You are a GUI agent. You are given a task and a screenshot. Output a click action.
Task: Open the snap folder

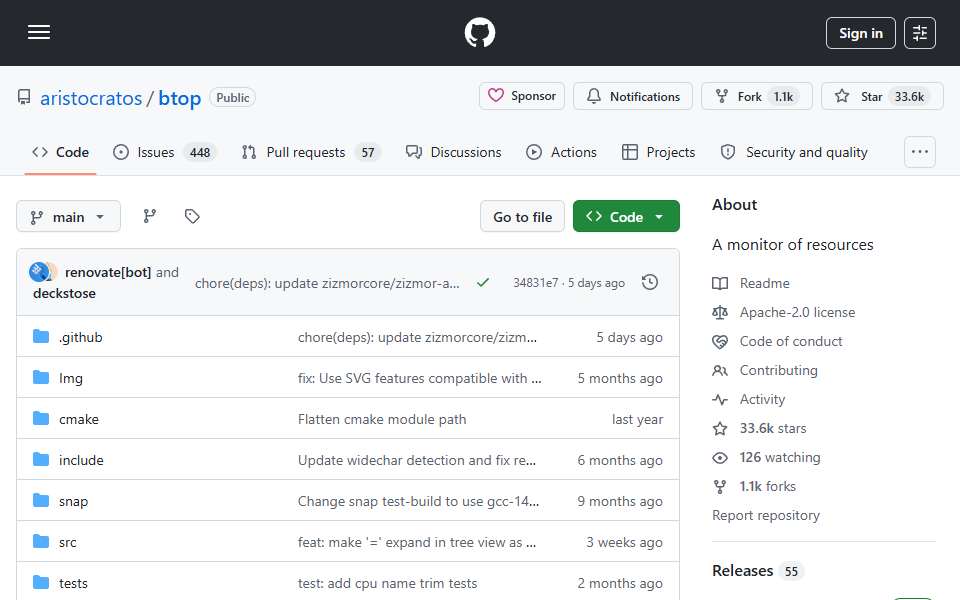73,501
